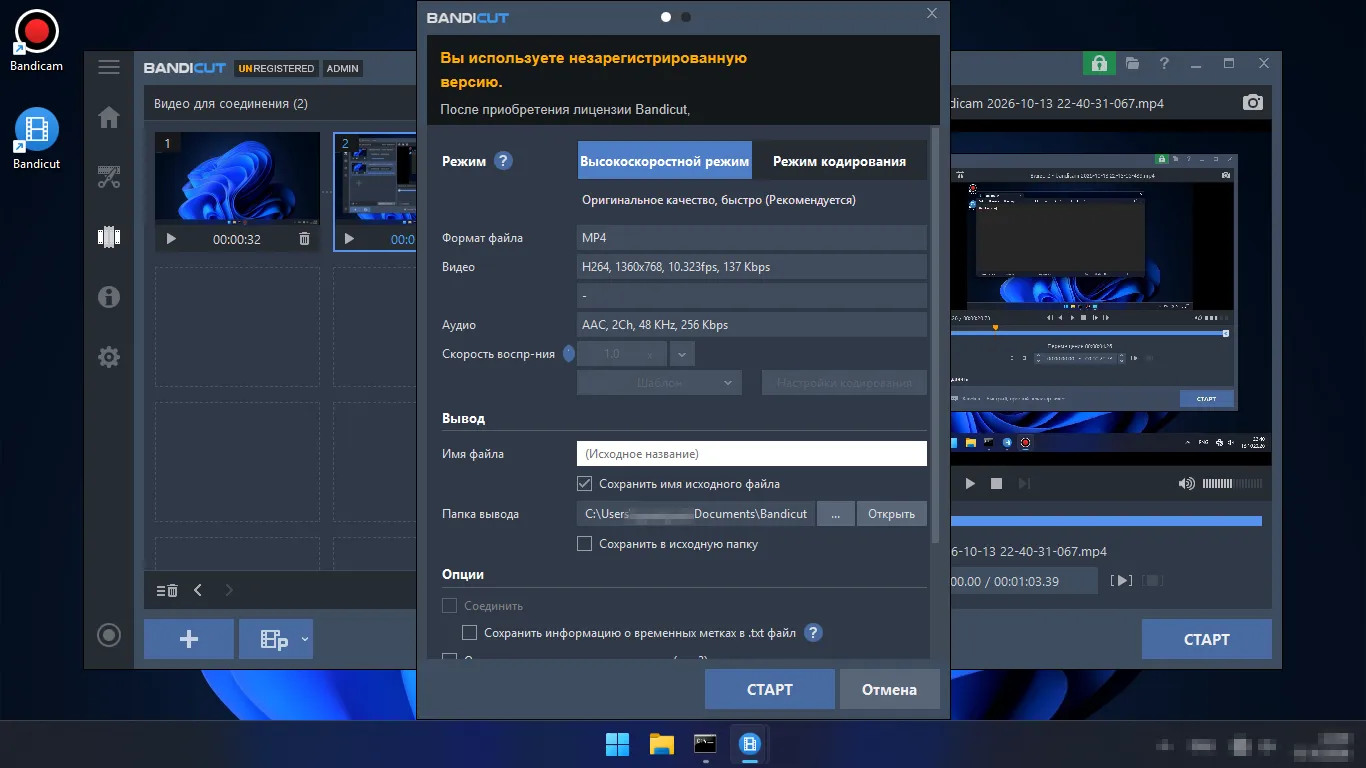Open File Explorer from the taskbar
Screen dimensions: 1366x768
pyautogui.click(x=662, y=744)
